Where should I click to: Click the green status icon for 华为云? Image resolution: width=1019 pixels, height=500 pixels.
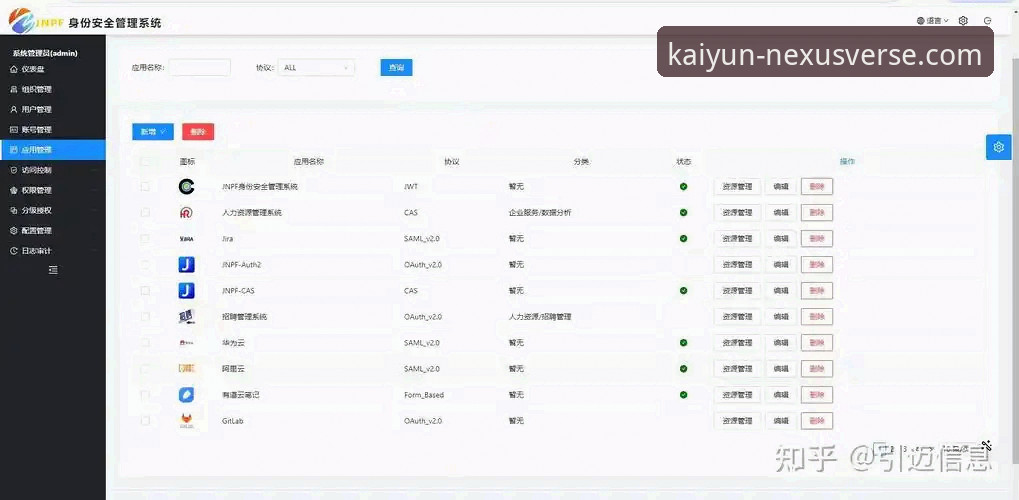pyautogui.click(x=684, y=343)
